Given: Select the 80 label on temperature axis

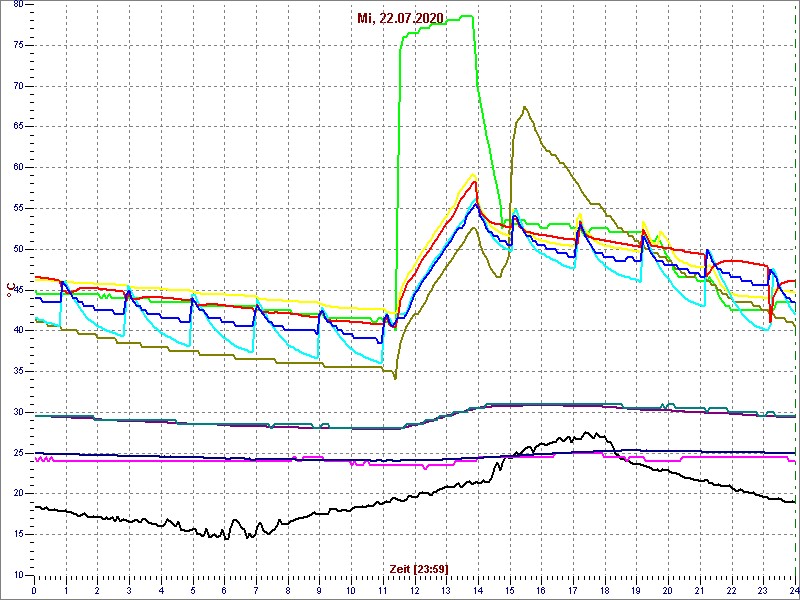Looking at the screenshot, I should (17, 5).
